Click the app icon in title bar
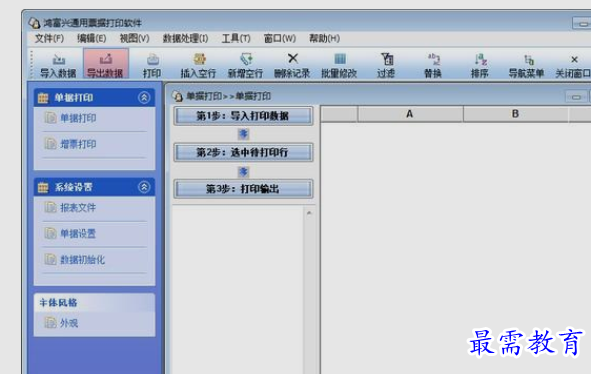591x374 pixels. 35,23
